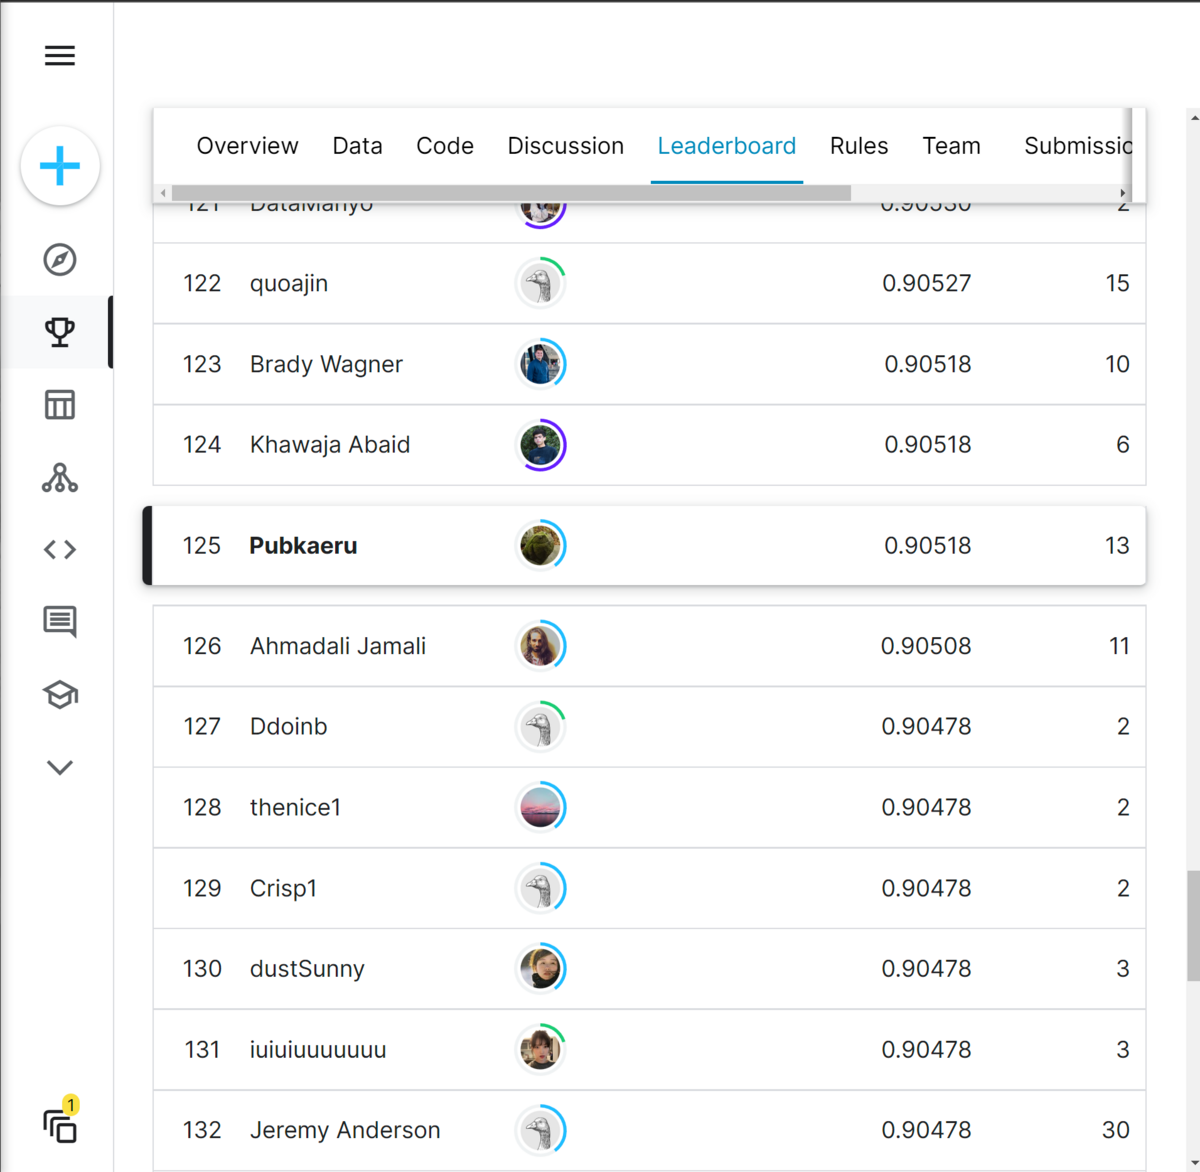Open the Learn graduation cap icon

pyautogui.click(x=59, y=694)
